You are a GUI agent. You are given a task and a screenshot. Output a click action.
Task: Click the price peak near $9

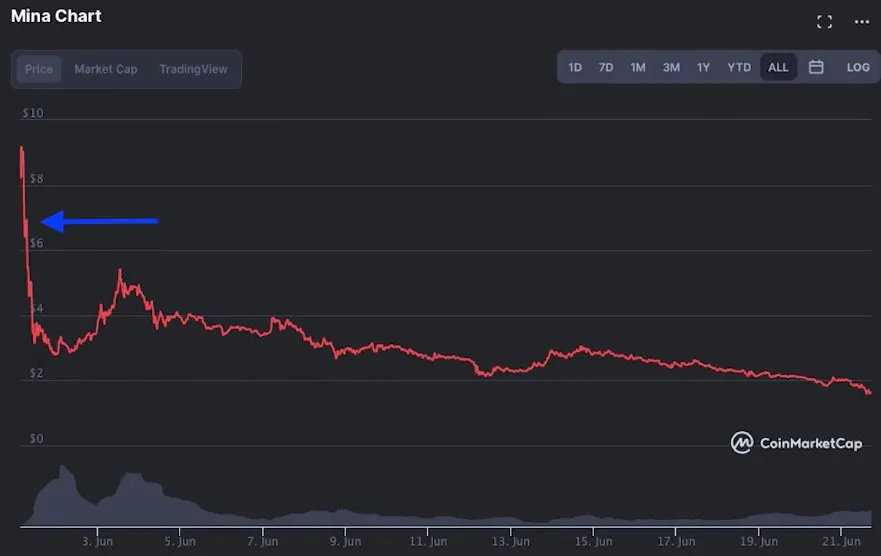21,148
